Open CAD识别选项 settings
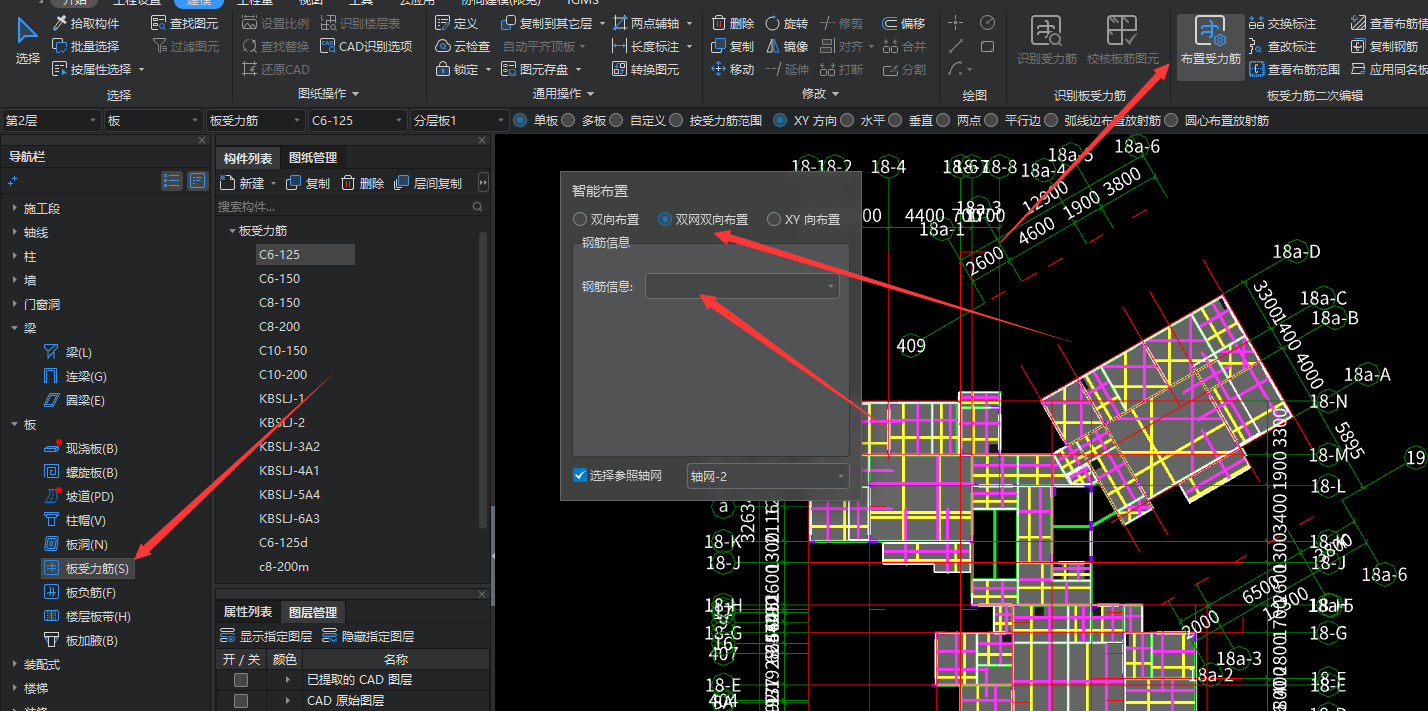This screenshot has width=1428, height=711. click(367, 46)
